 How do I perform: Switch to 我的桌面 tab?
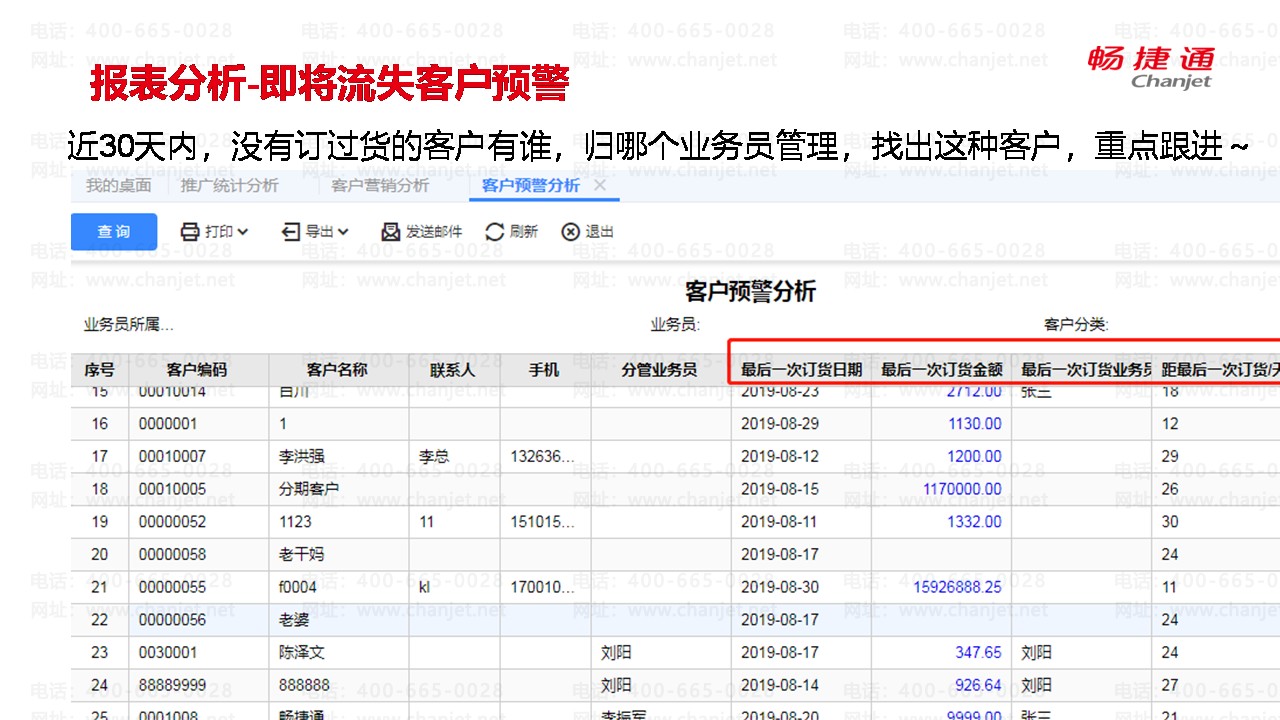click(118, 185)
